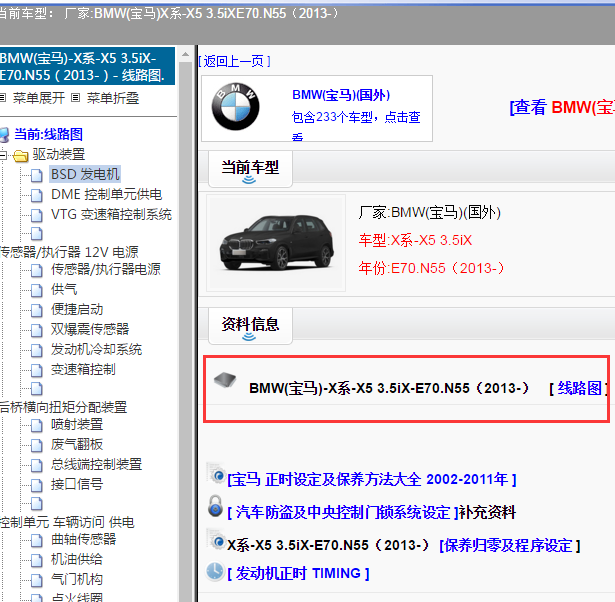Open 保养归零及程序设定 link
This screenshot has height=602, width=615.
[510, 546]
